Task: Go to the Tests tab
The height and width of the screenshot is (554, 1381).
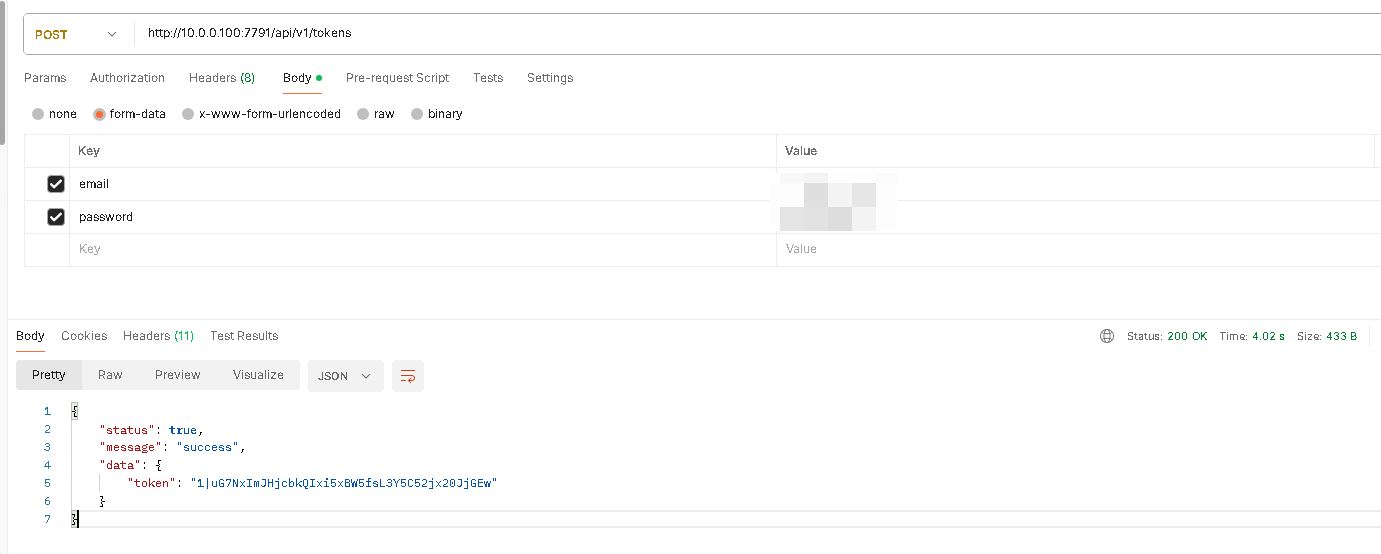Action: coord(488,78)
